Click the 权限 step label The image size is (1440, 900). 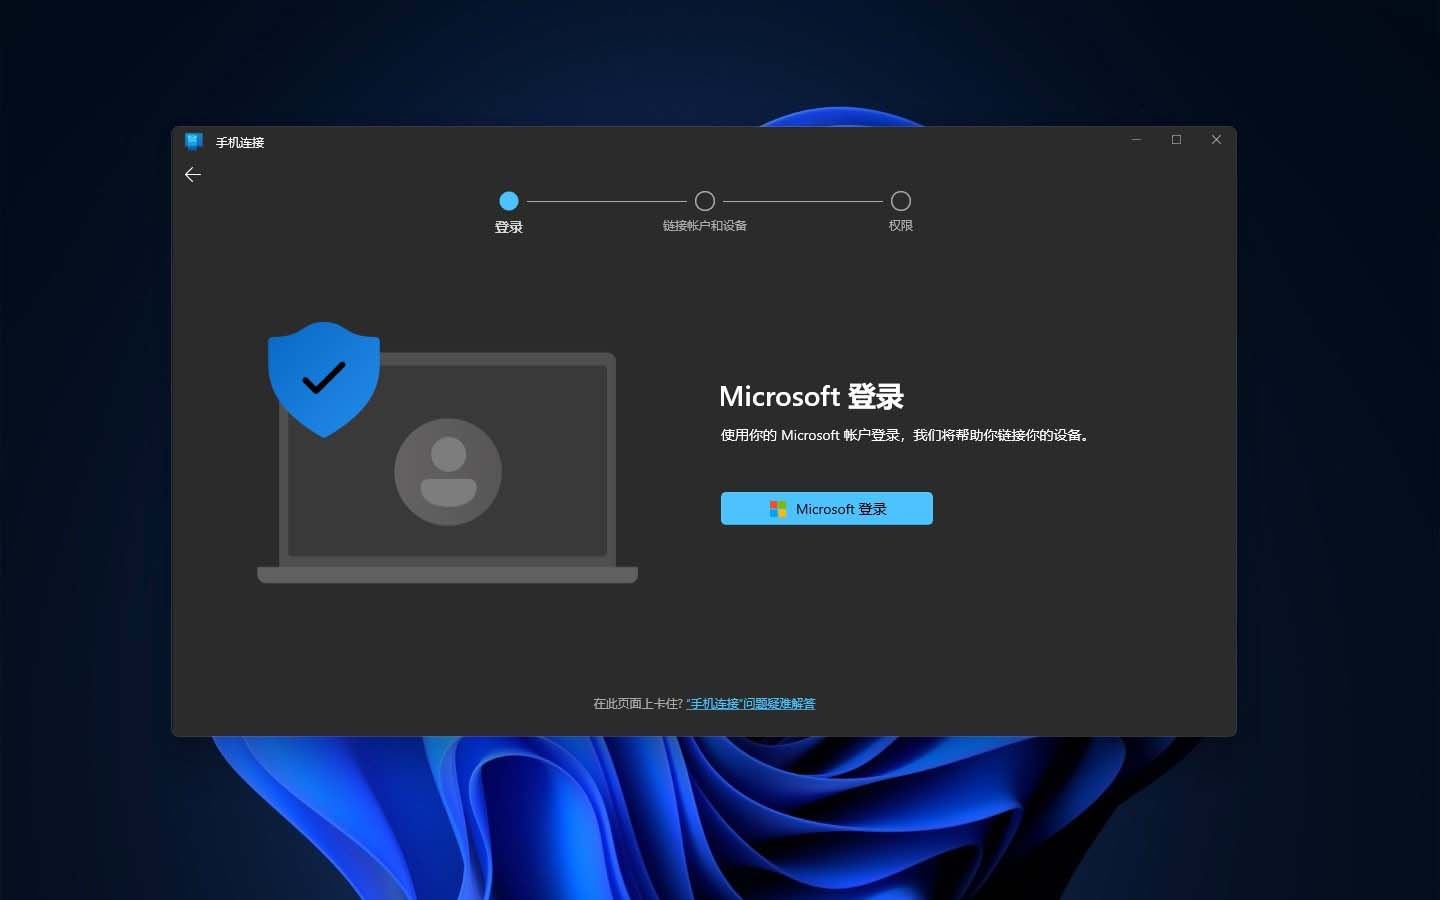point(901,226)
